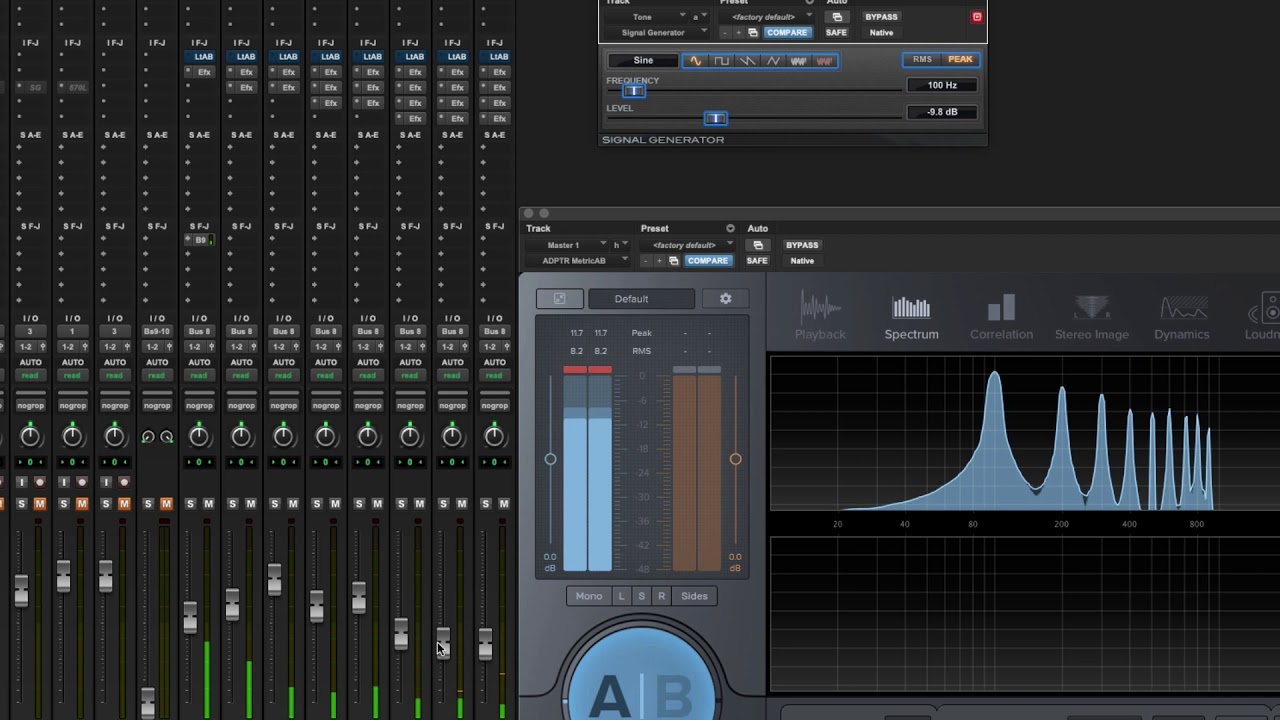
Task: Open MetricAB settings gear
Action: pyautogui.click(x=726, y=299)
